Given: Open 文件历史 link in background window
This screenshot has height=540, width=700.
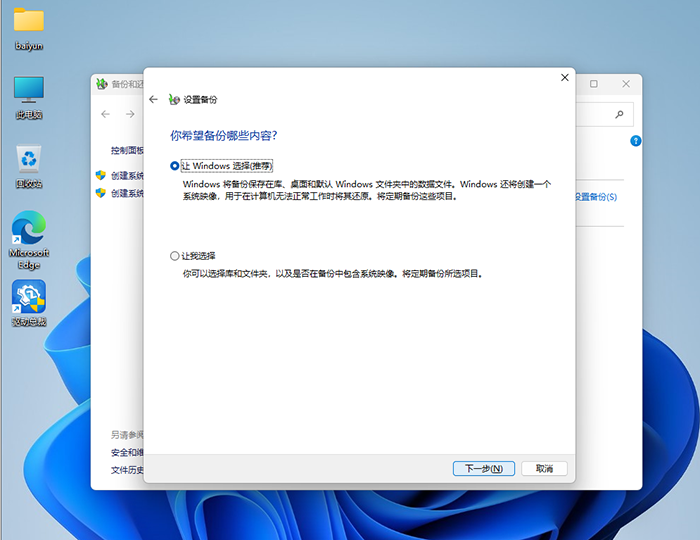Looking at the screenshot, I should click(127, 470).
